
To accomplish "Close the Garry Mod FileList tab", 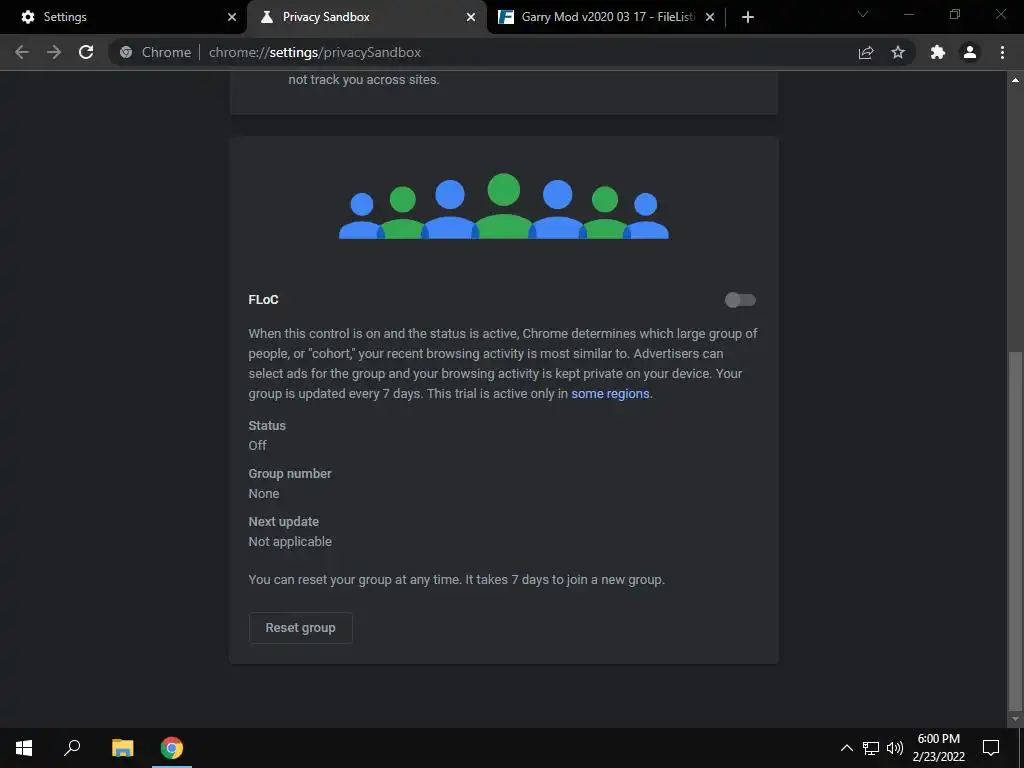I will click(x=710, y=17).
